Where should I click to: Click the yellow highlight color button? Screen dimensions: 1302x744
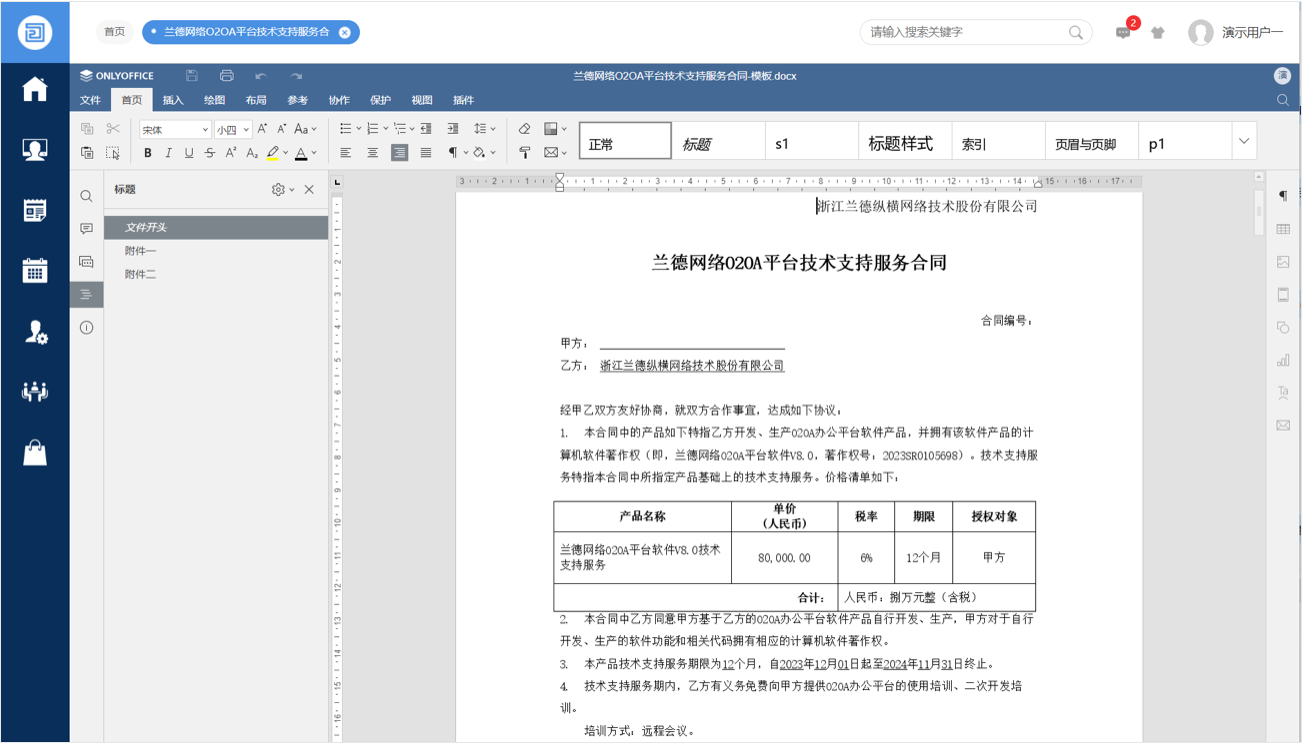(x=273, y=153)
